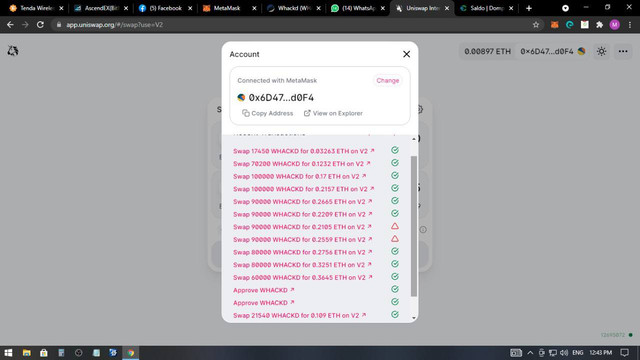Switch to the WhatsApp tab

(358, 8)
